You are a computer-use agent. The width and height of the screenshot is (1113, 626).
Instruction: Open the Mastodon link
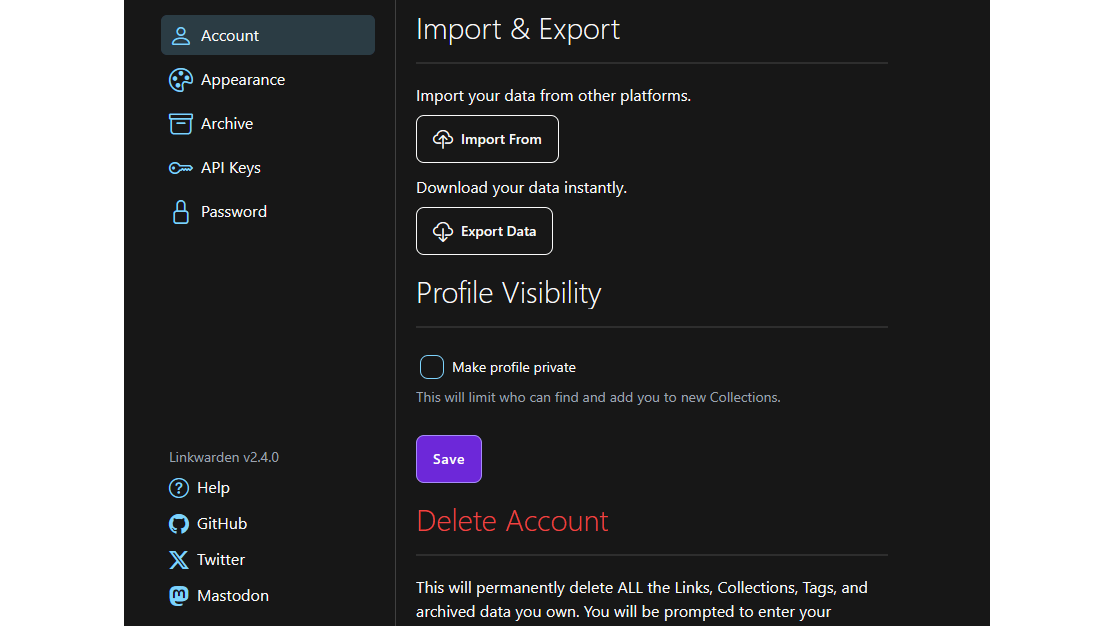[233, 596]
